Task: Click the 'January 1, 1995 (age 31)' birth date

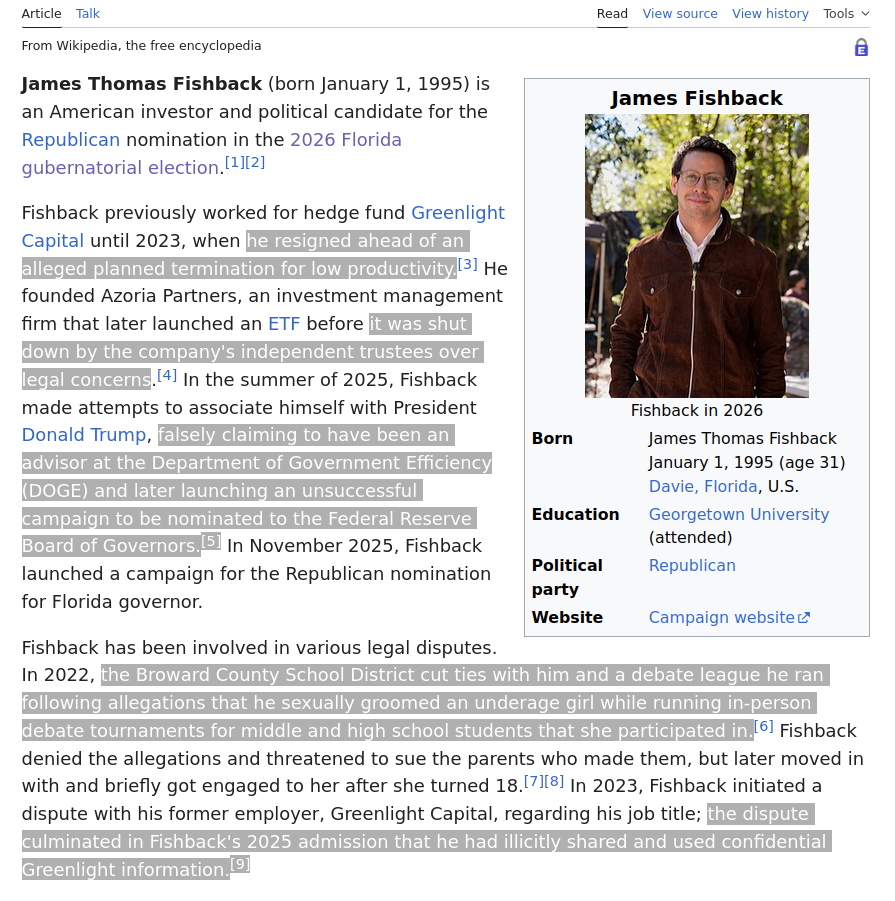Action: 747,463
